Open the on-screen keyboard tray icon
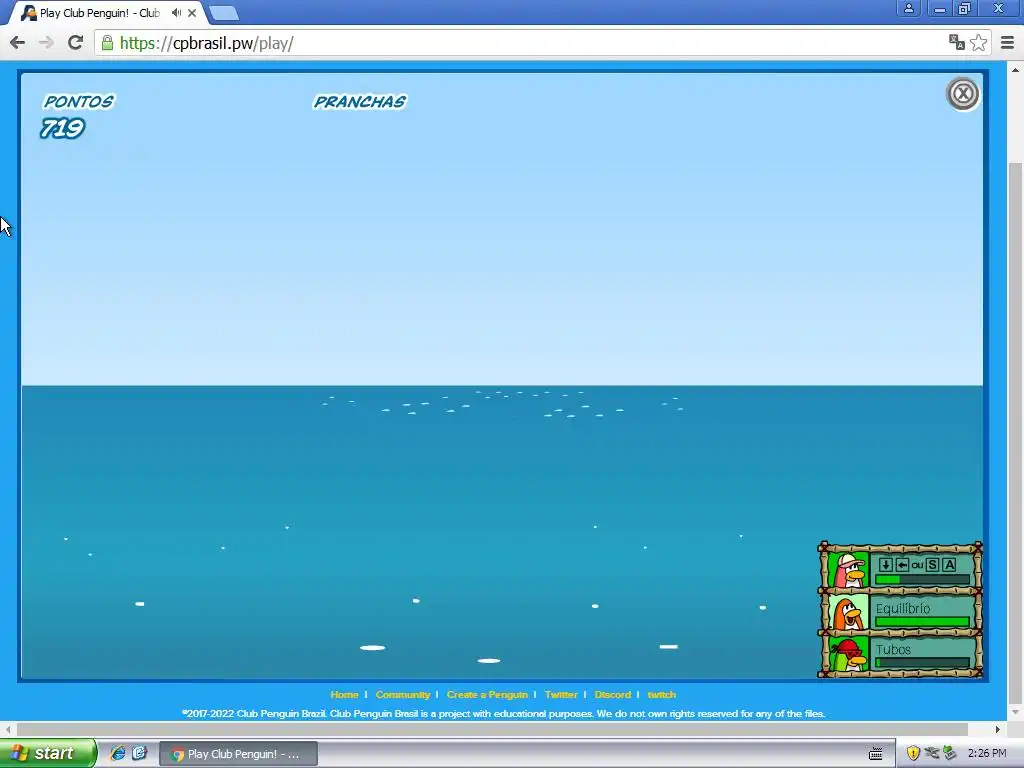Image resolution: width=1024 pixels, height=768 pixels. coord(876,754)
